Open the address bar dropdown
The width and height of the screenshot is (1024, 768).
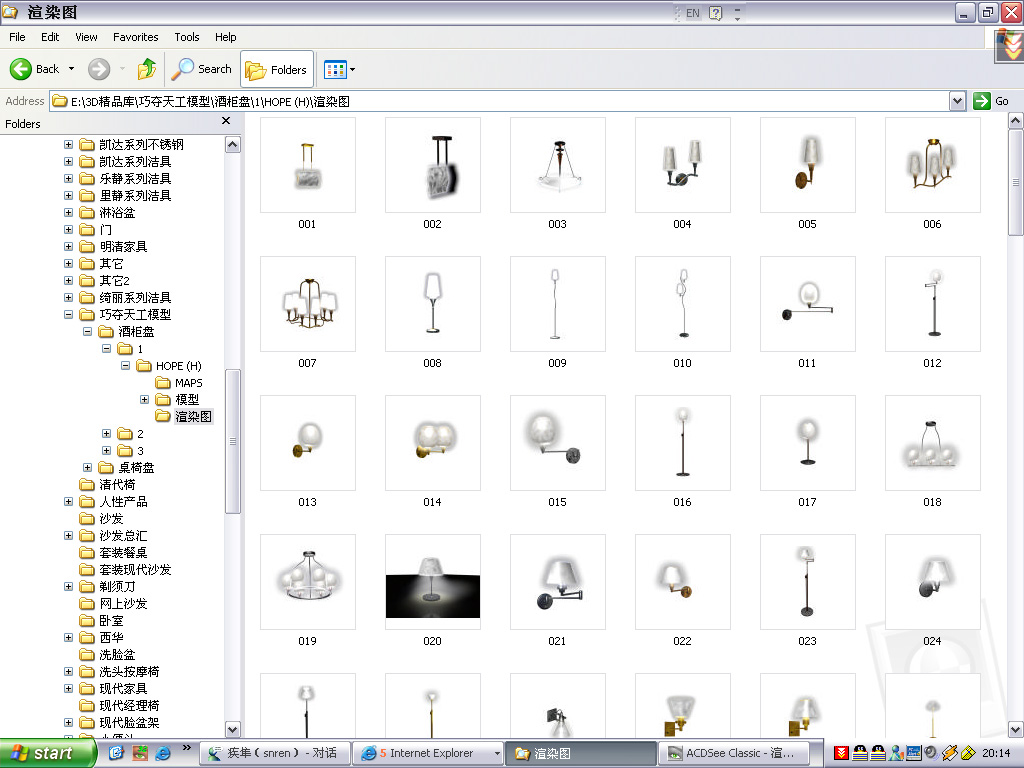(x=957, y=101)
